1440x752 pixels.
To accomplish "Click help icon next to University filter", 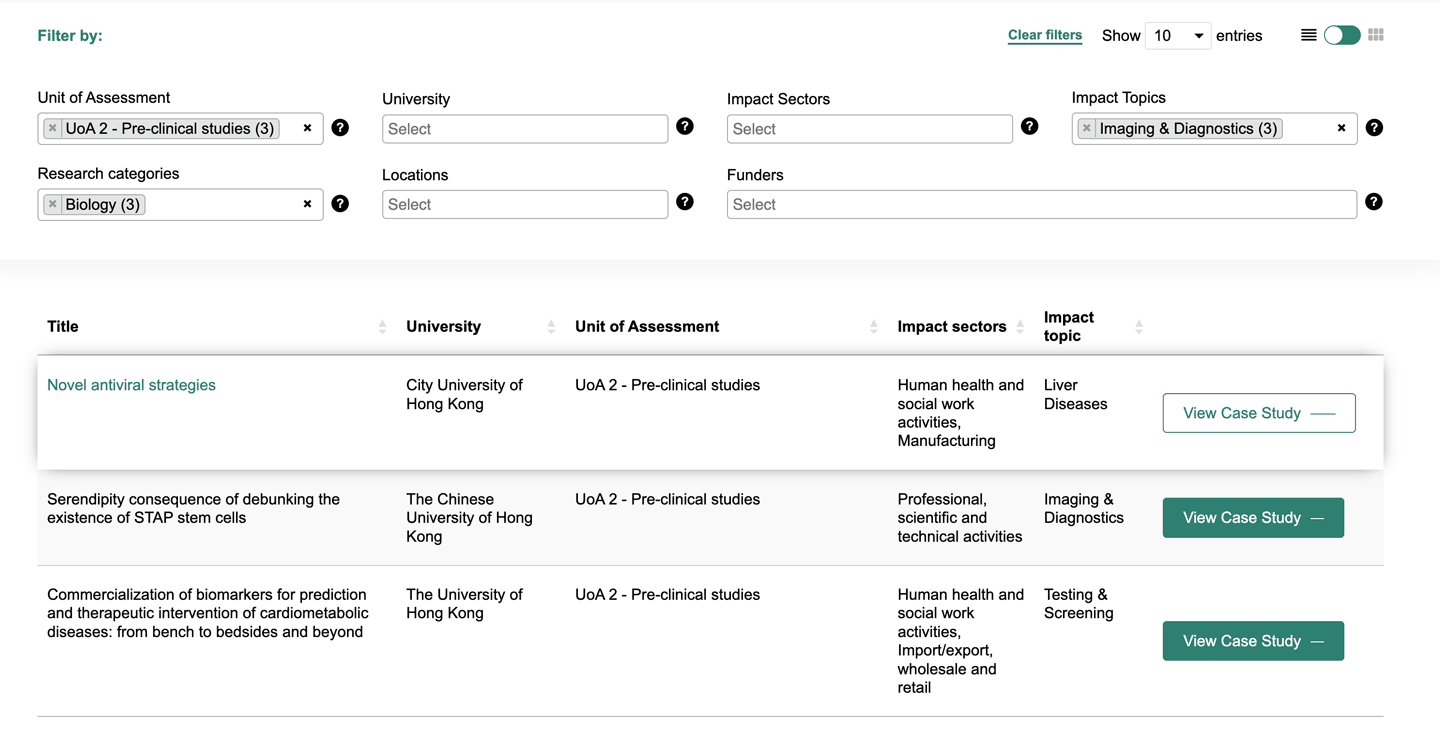I will [x=685, y=126].
